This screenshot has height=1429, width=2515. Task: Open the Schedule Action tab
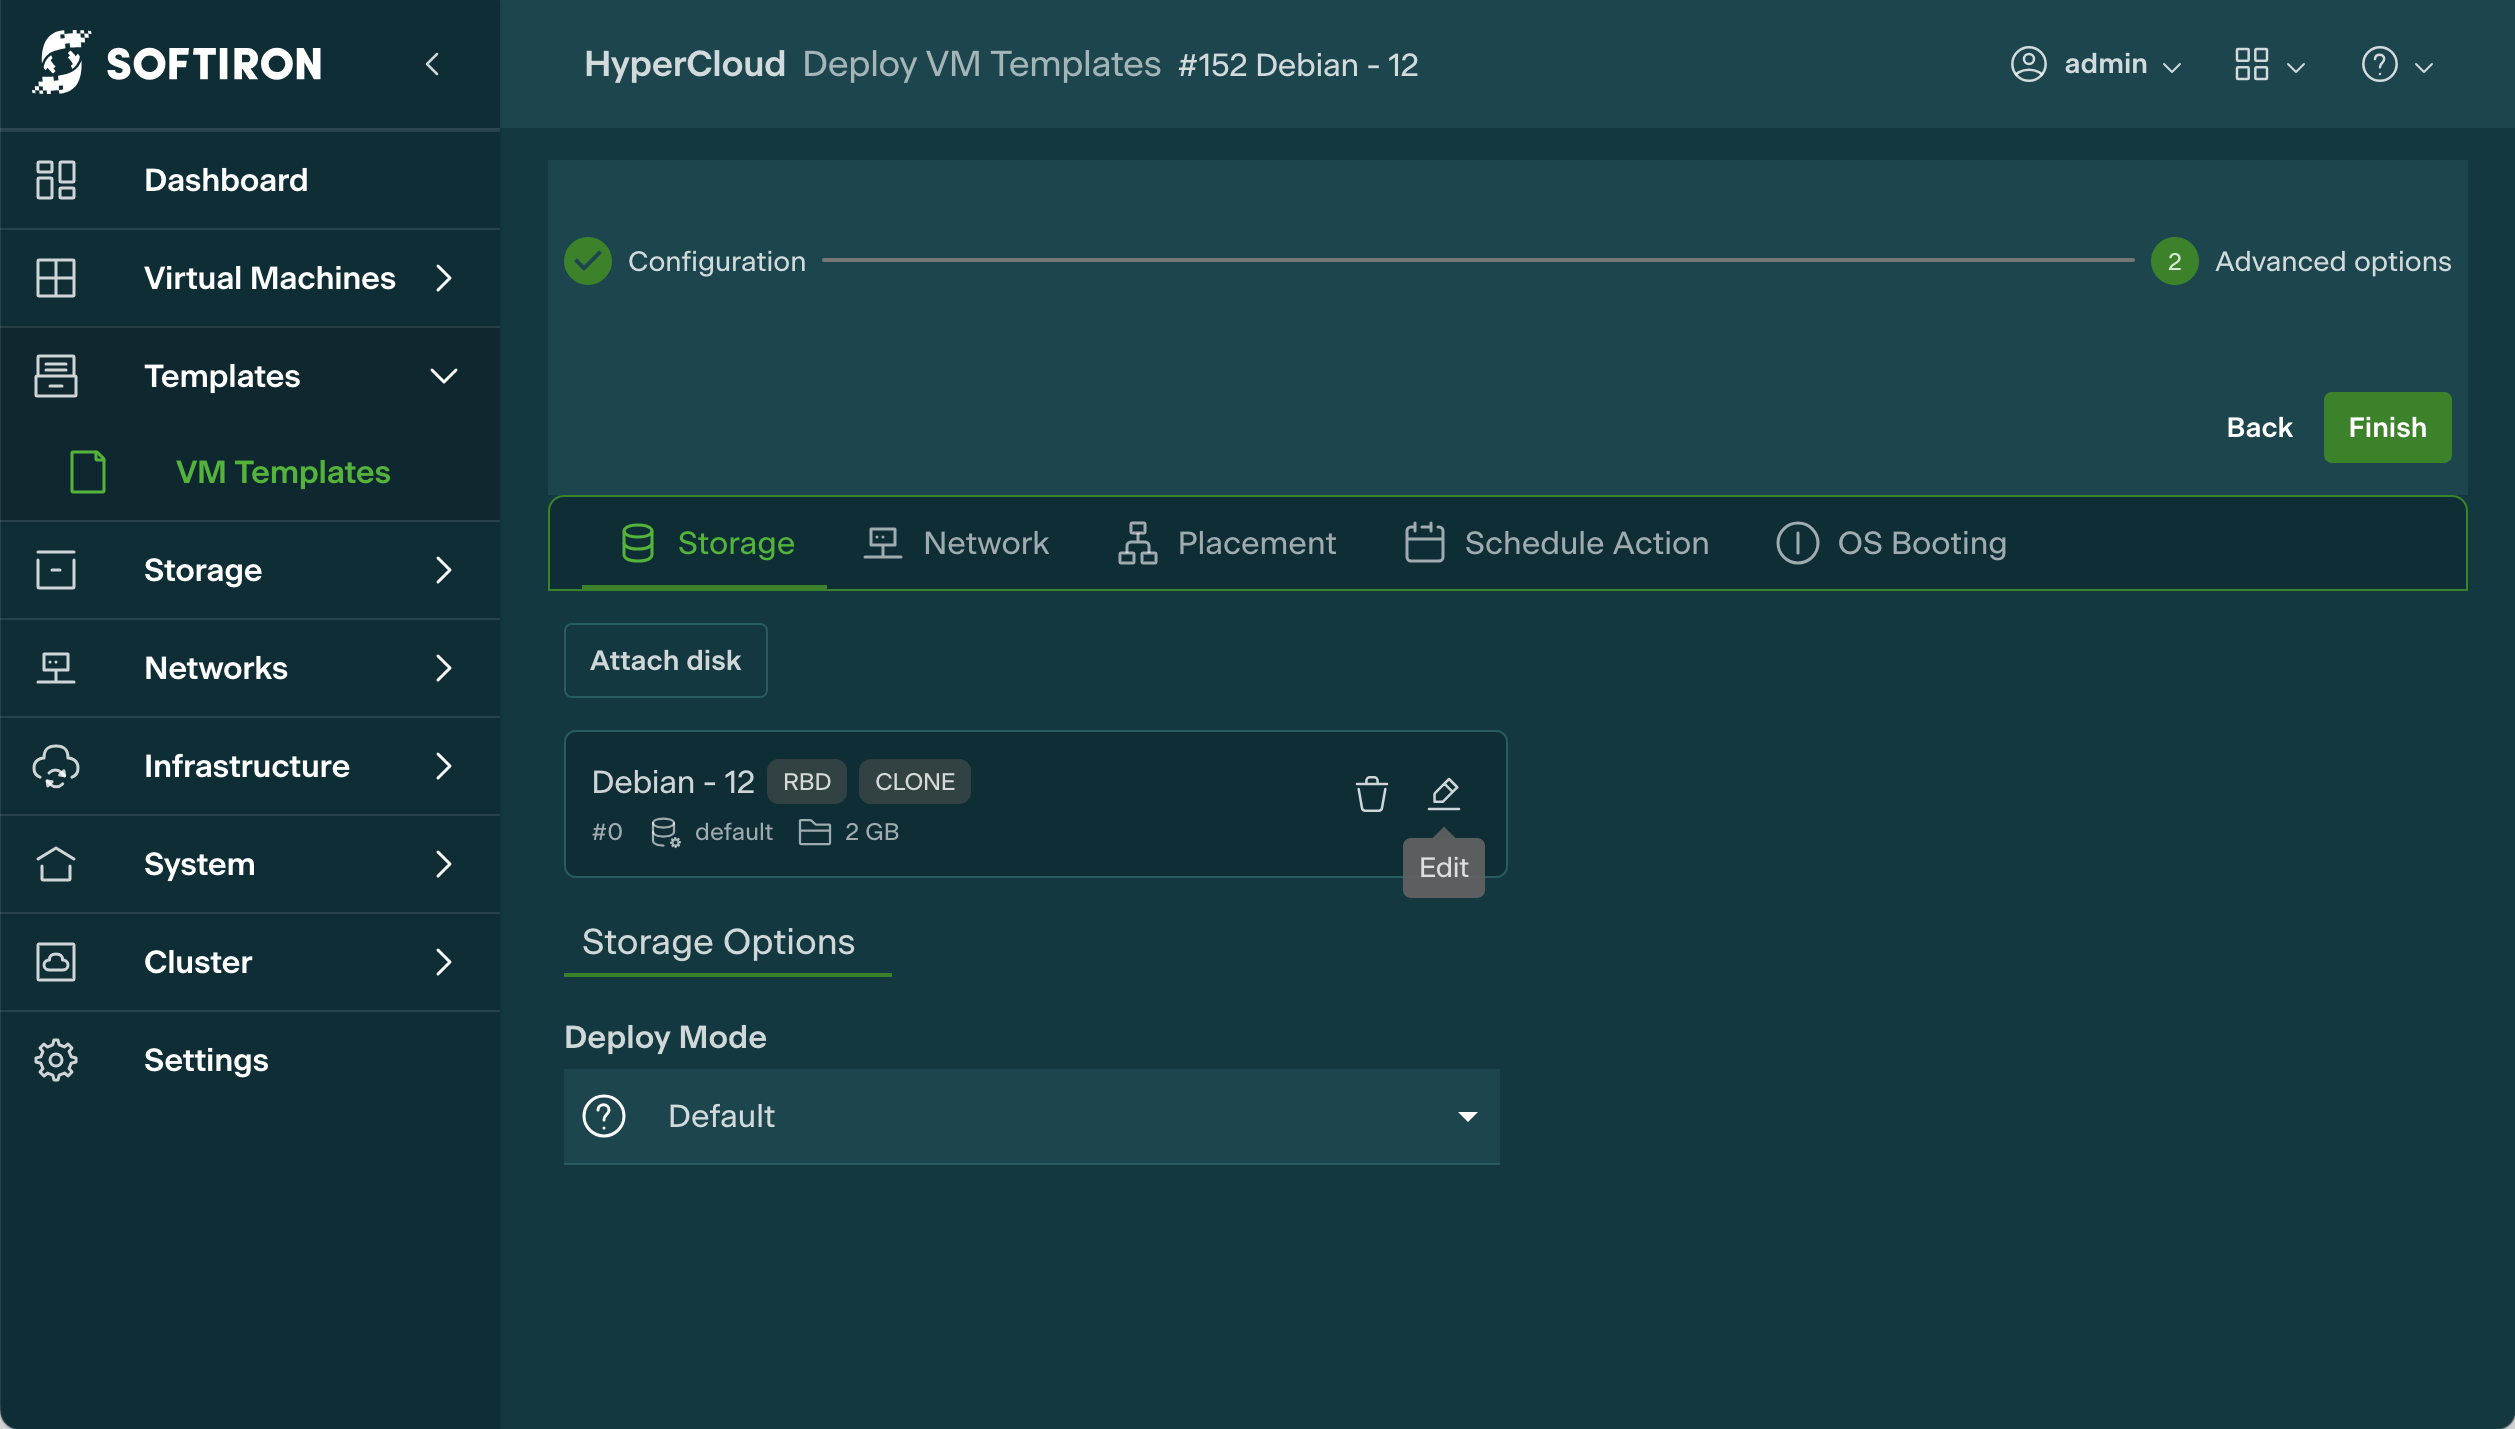pyautogui.click(x=1556, y=543)
